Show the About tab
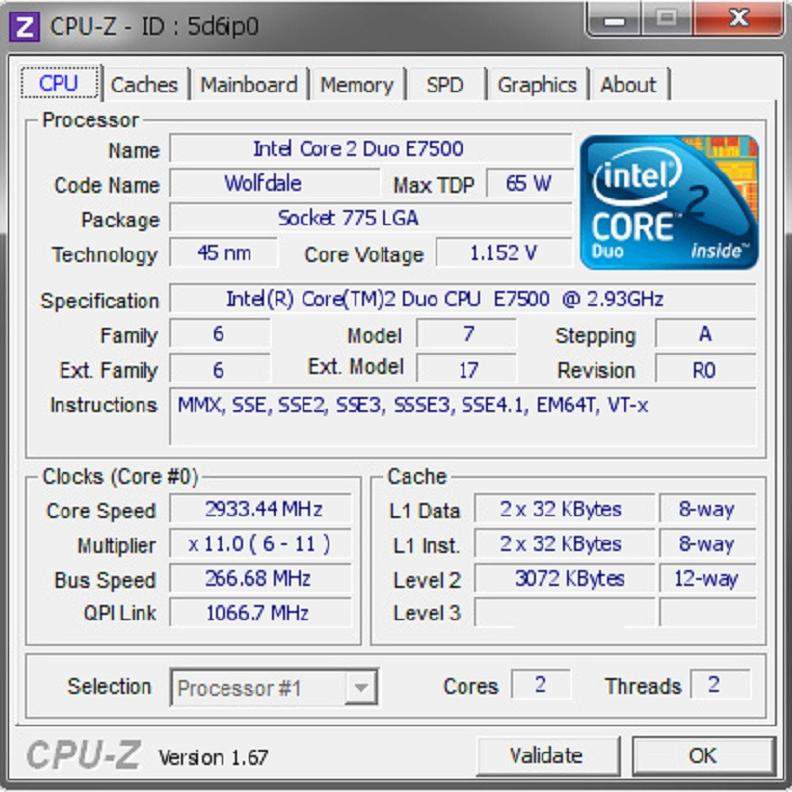 [628, 85]
